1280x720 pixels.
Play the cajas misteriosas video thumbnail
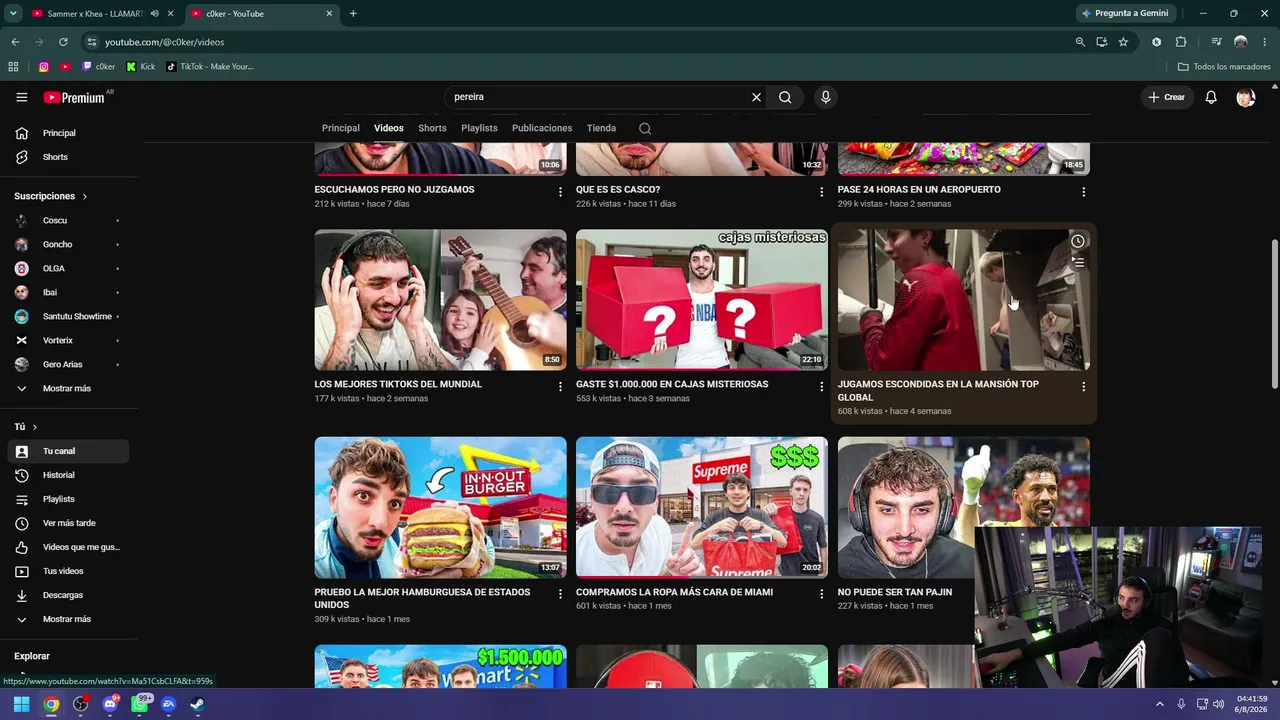[x=702, y=300]
